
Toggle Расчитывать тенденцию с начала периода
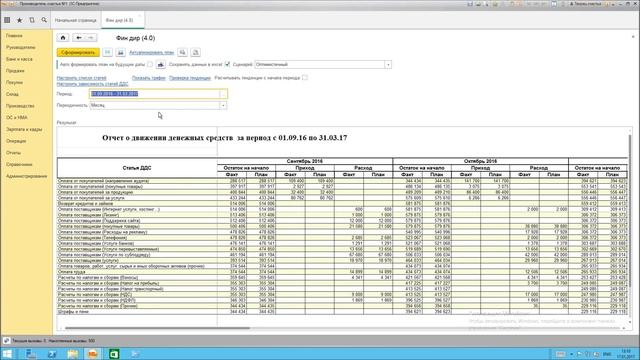[305, 78]
